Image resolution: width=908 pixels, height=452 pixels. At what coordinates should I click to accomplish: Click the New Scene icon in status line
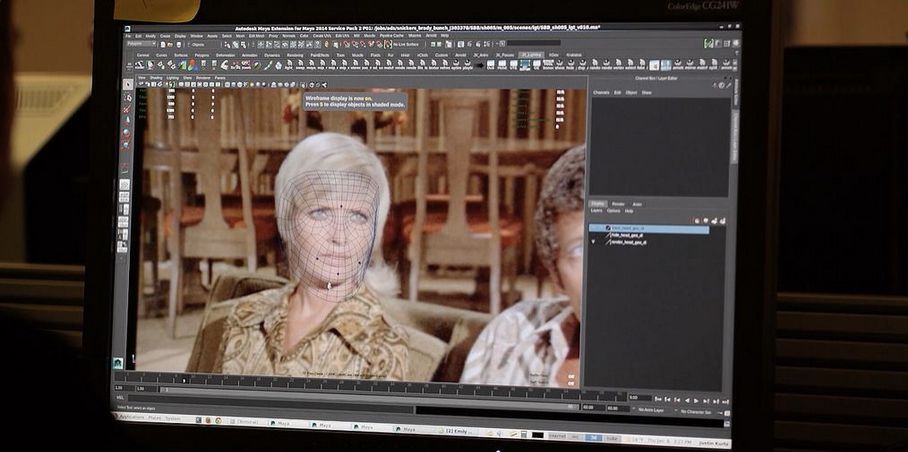pos(163,45)
